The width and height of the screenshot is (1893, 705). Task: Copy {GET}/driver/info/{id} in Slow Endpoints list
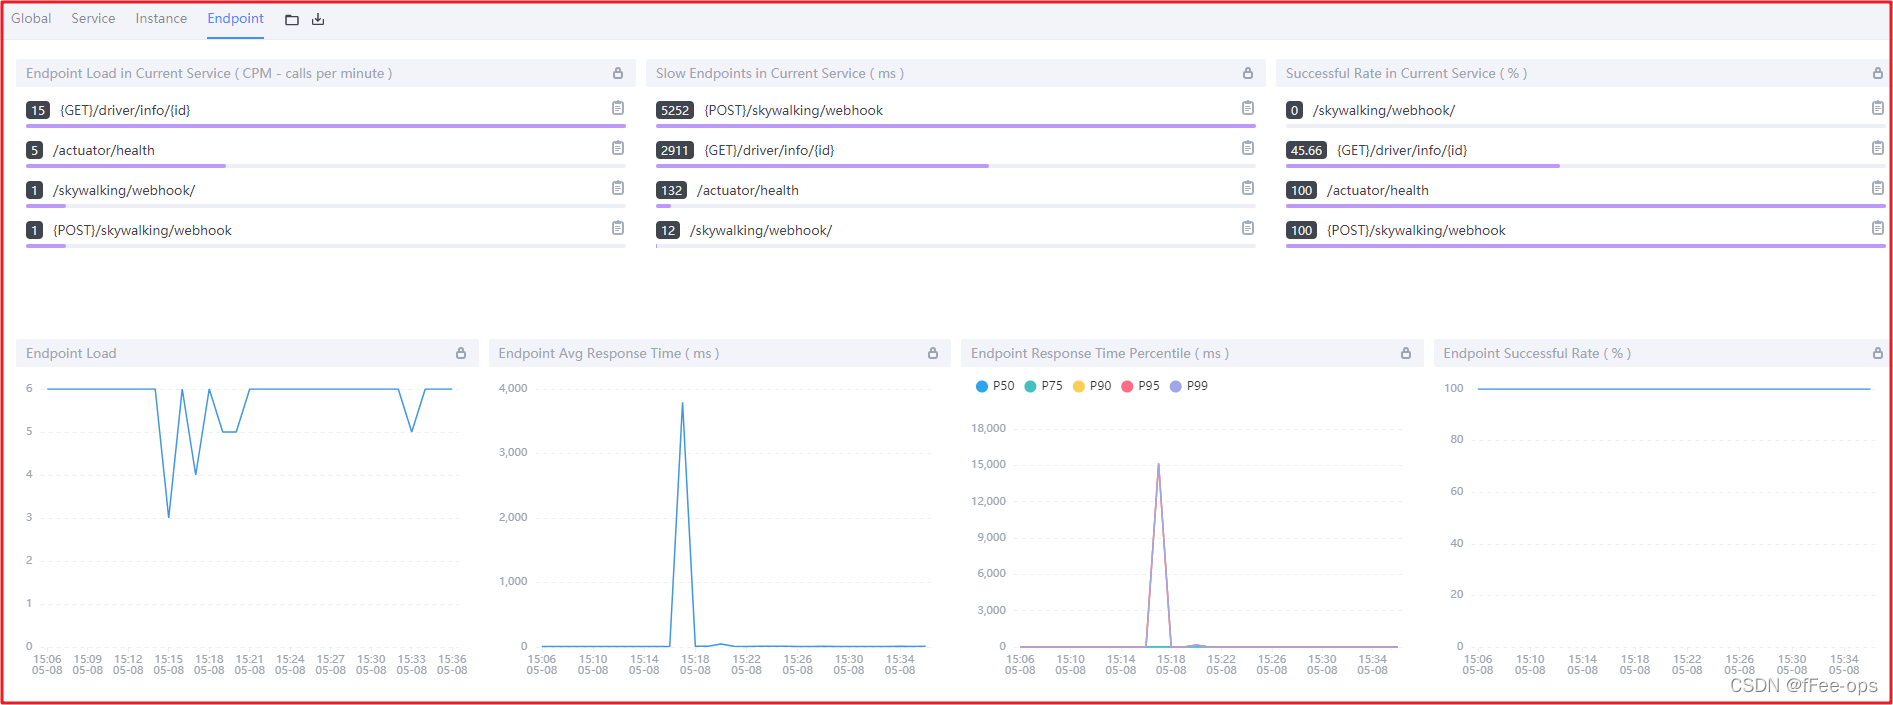(x=1248, y=148)
